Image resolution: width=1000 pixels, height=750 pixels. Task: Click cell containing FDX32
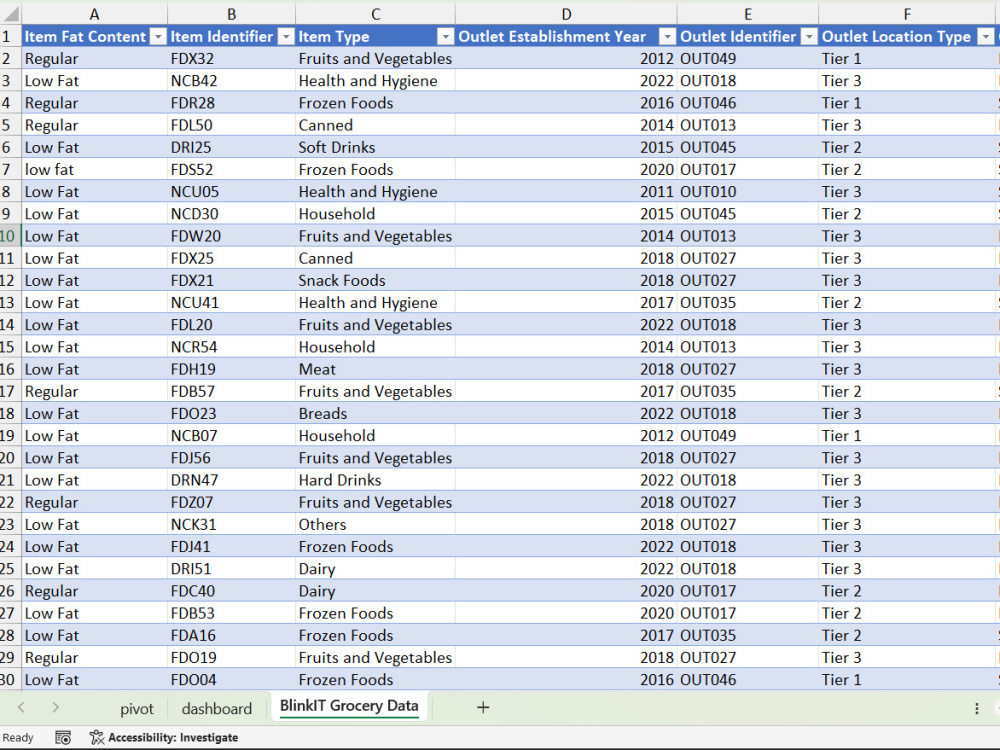tap(232, 59)
